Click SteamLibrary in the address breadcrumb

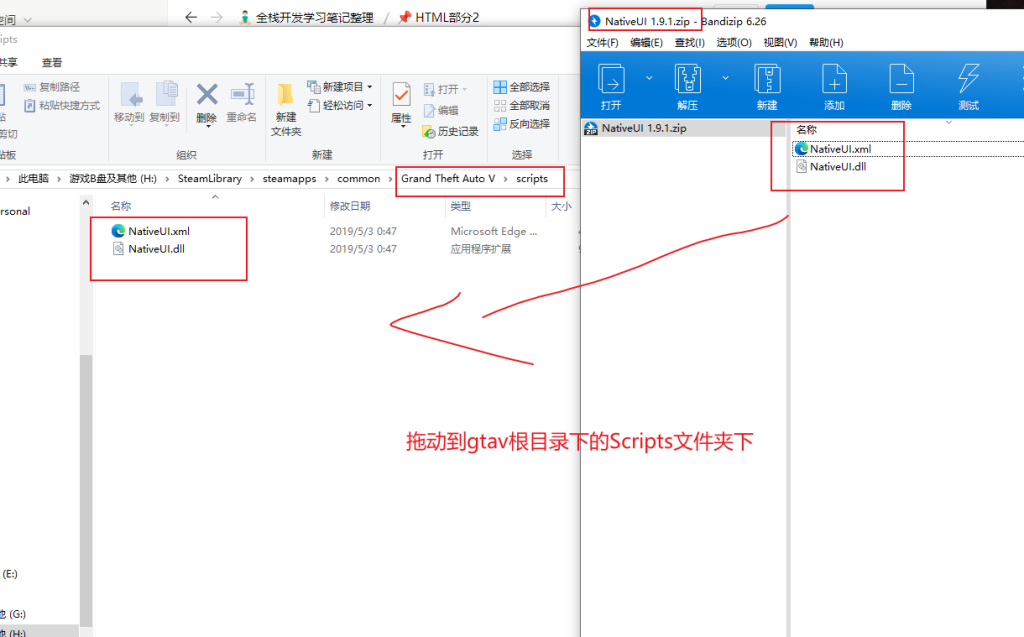[210, 178]
